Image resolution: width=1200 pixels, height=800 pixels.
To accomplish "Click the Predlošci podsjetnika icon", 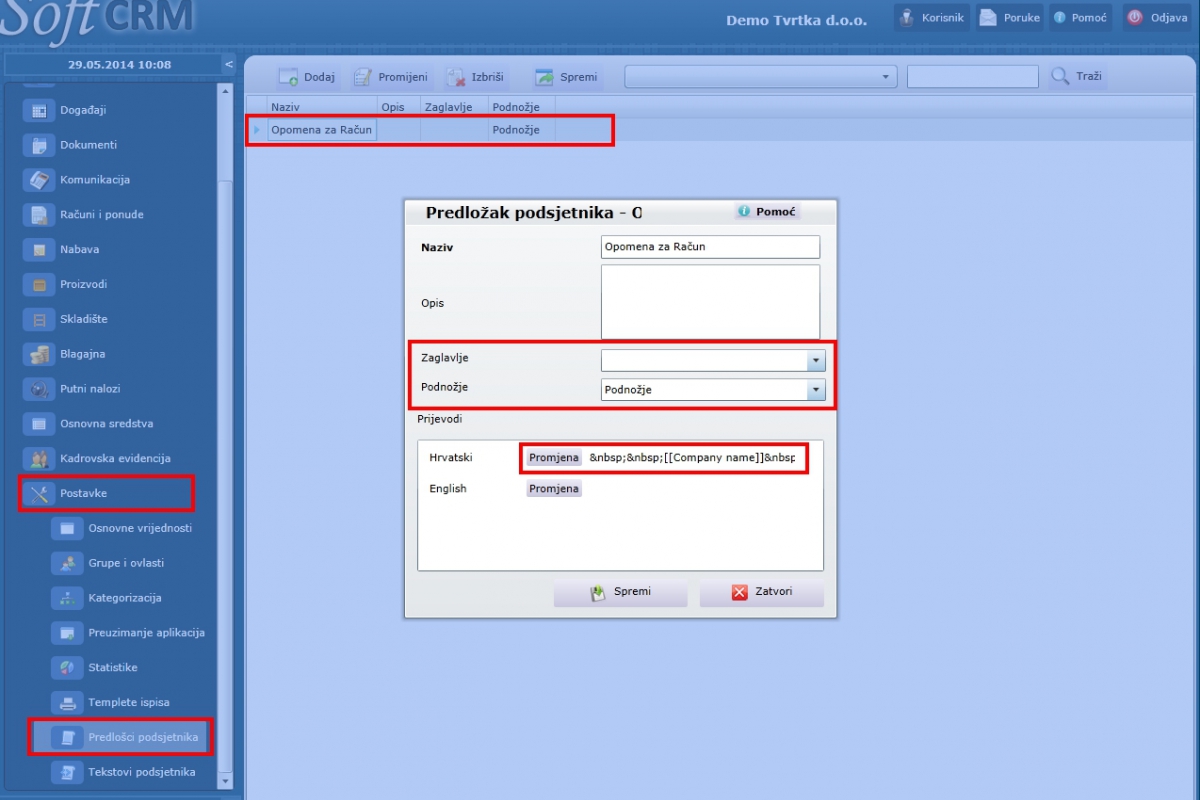I will click(67, 738).
